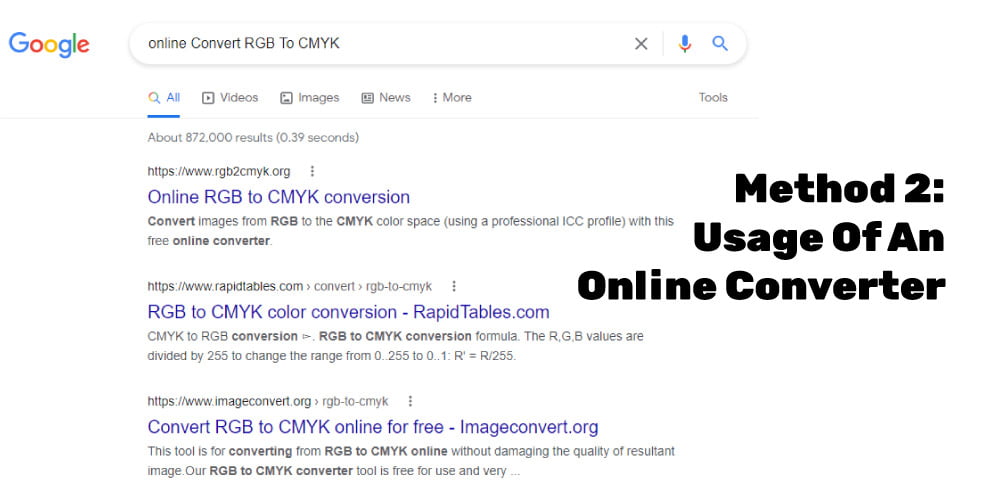Click the blue magnifier search icon

720,43
